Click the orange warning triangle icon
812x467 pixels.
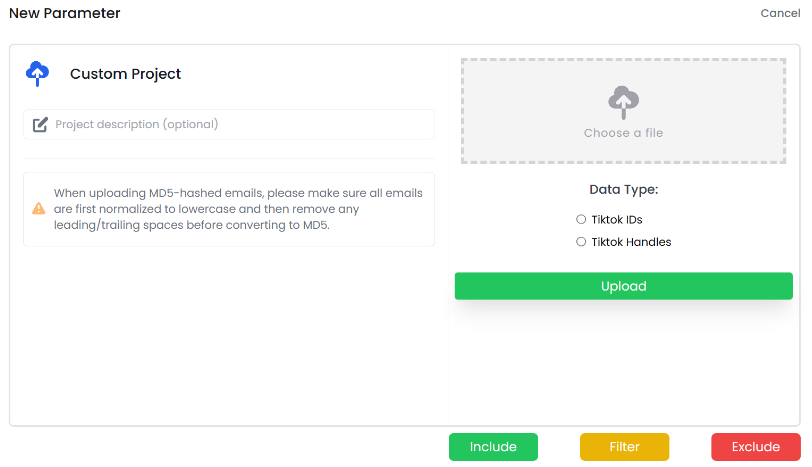(x=39, y=209)
